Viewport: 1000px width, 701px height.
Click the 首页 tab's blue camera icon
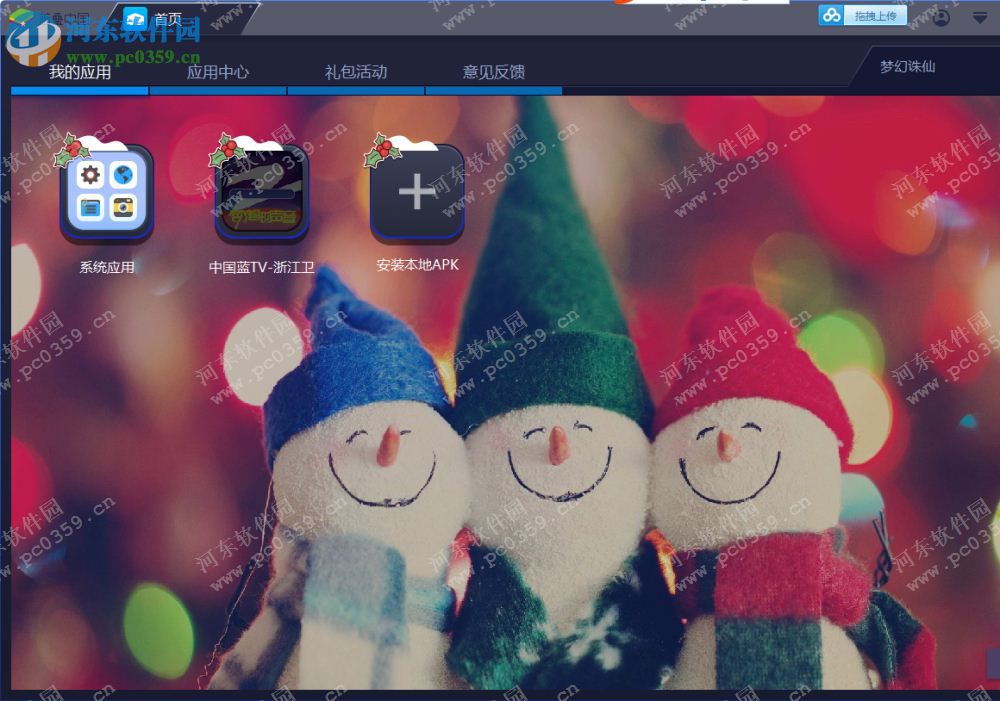136,15
